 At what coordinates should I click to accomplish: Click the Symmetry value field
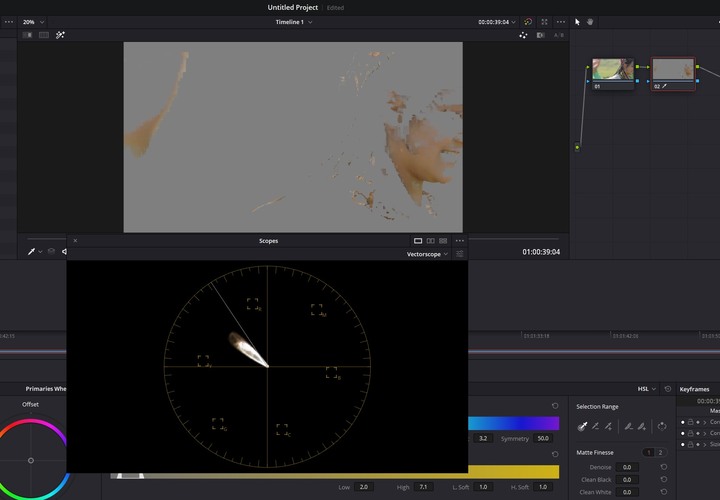(543, 438)
